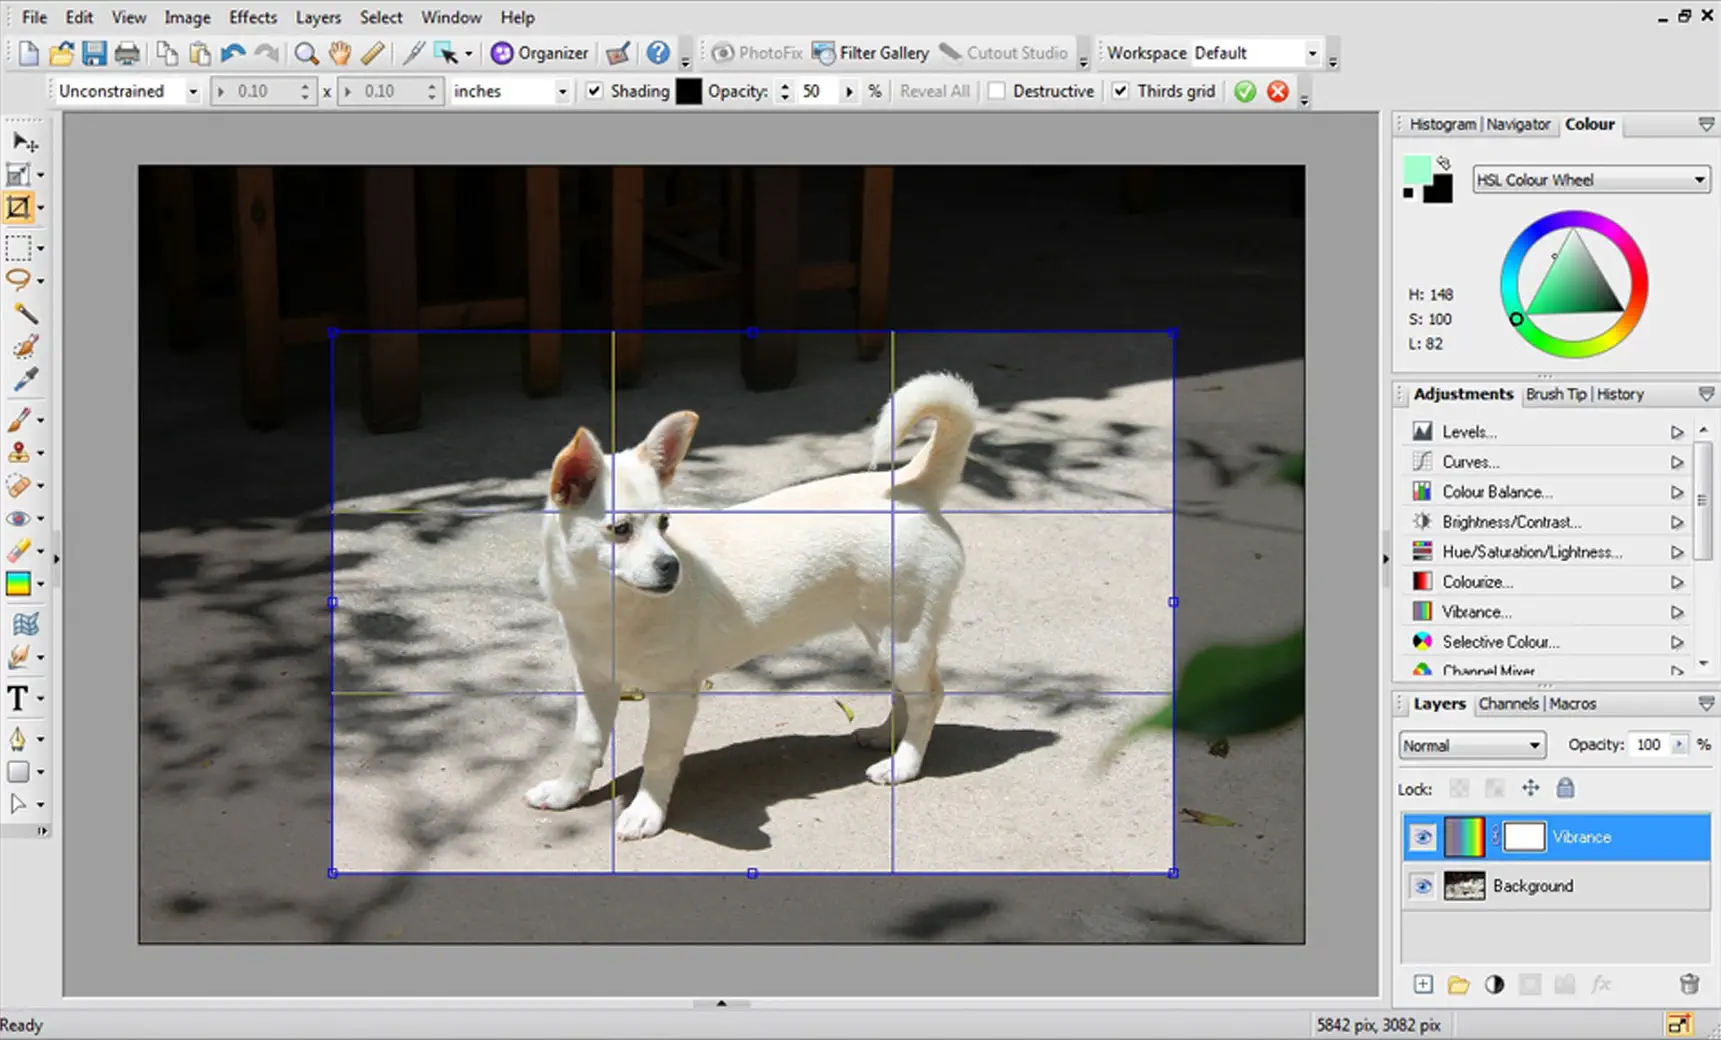Enable the Destructive checkbox
1721x1040 pixels.
(997, 90)
